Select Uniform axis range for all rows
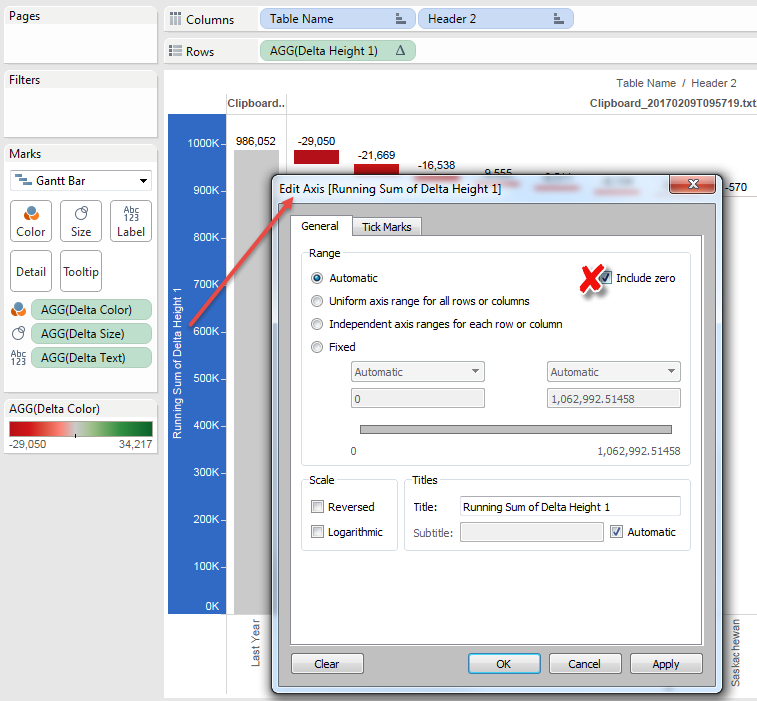Viewport: 757px width, 701px height. 317,301
